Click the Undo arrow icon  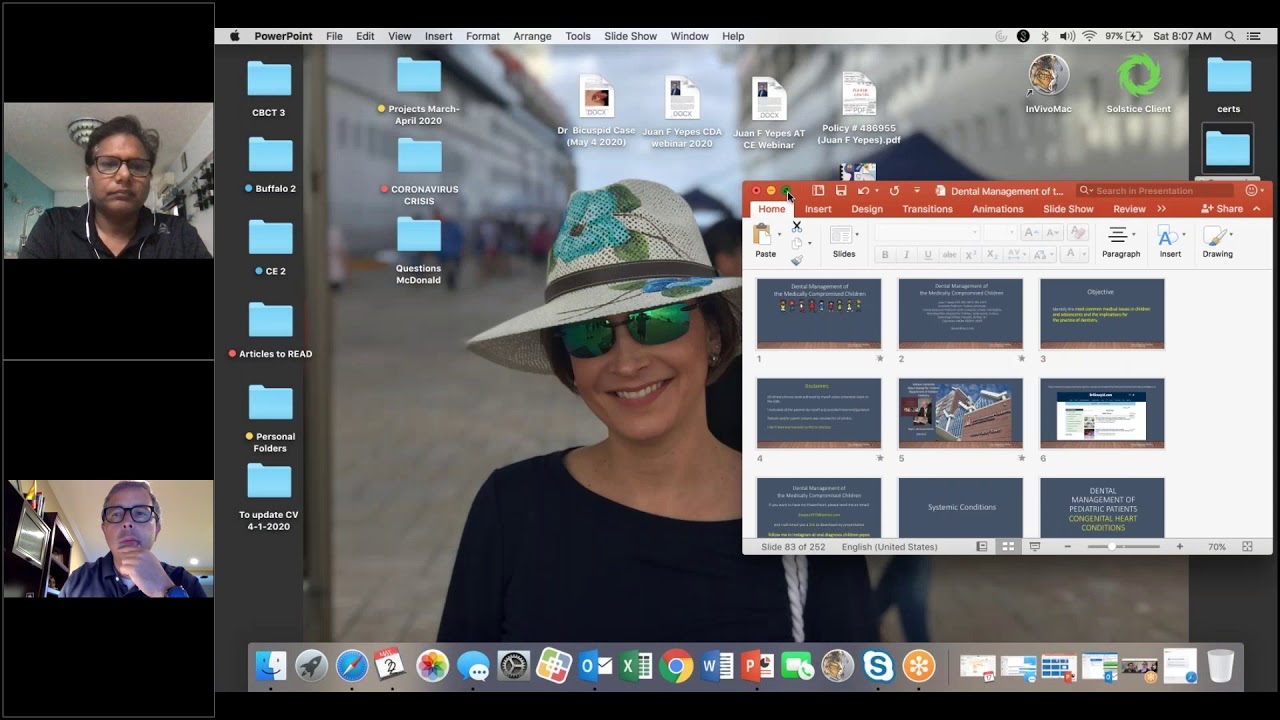click(x=863, y=191)
